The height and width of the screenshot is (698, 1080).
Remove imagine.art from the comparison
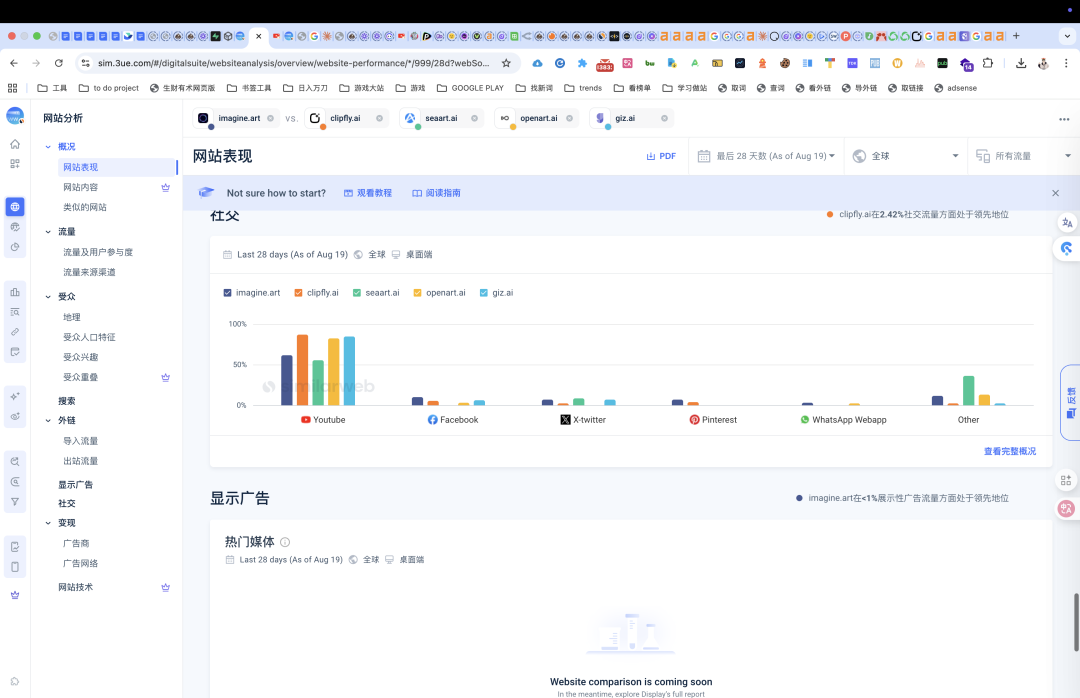(x=270, y=119)
